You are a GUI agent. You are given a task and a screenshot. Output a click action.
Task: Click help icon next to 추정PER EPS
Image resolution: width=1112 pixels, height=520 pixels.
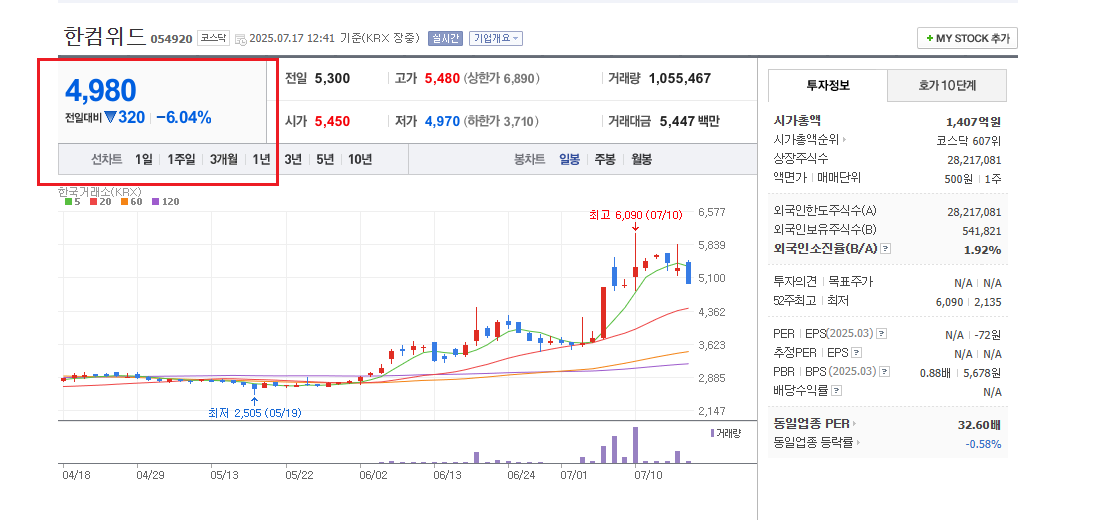tap(856, 353)
